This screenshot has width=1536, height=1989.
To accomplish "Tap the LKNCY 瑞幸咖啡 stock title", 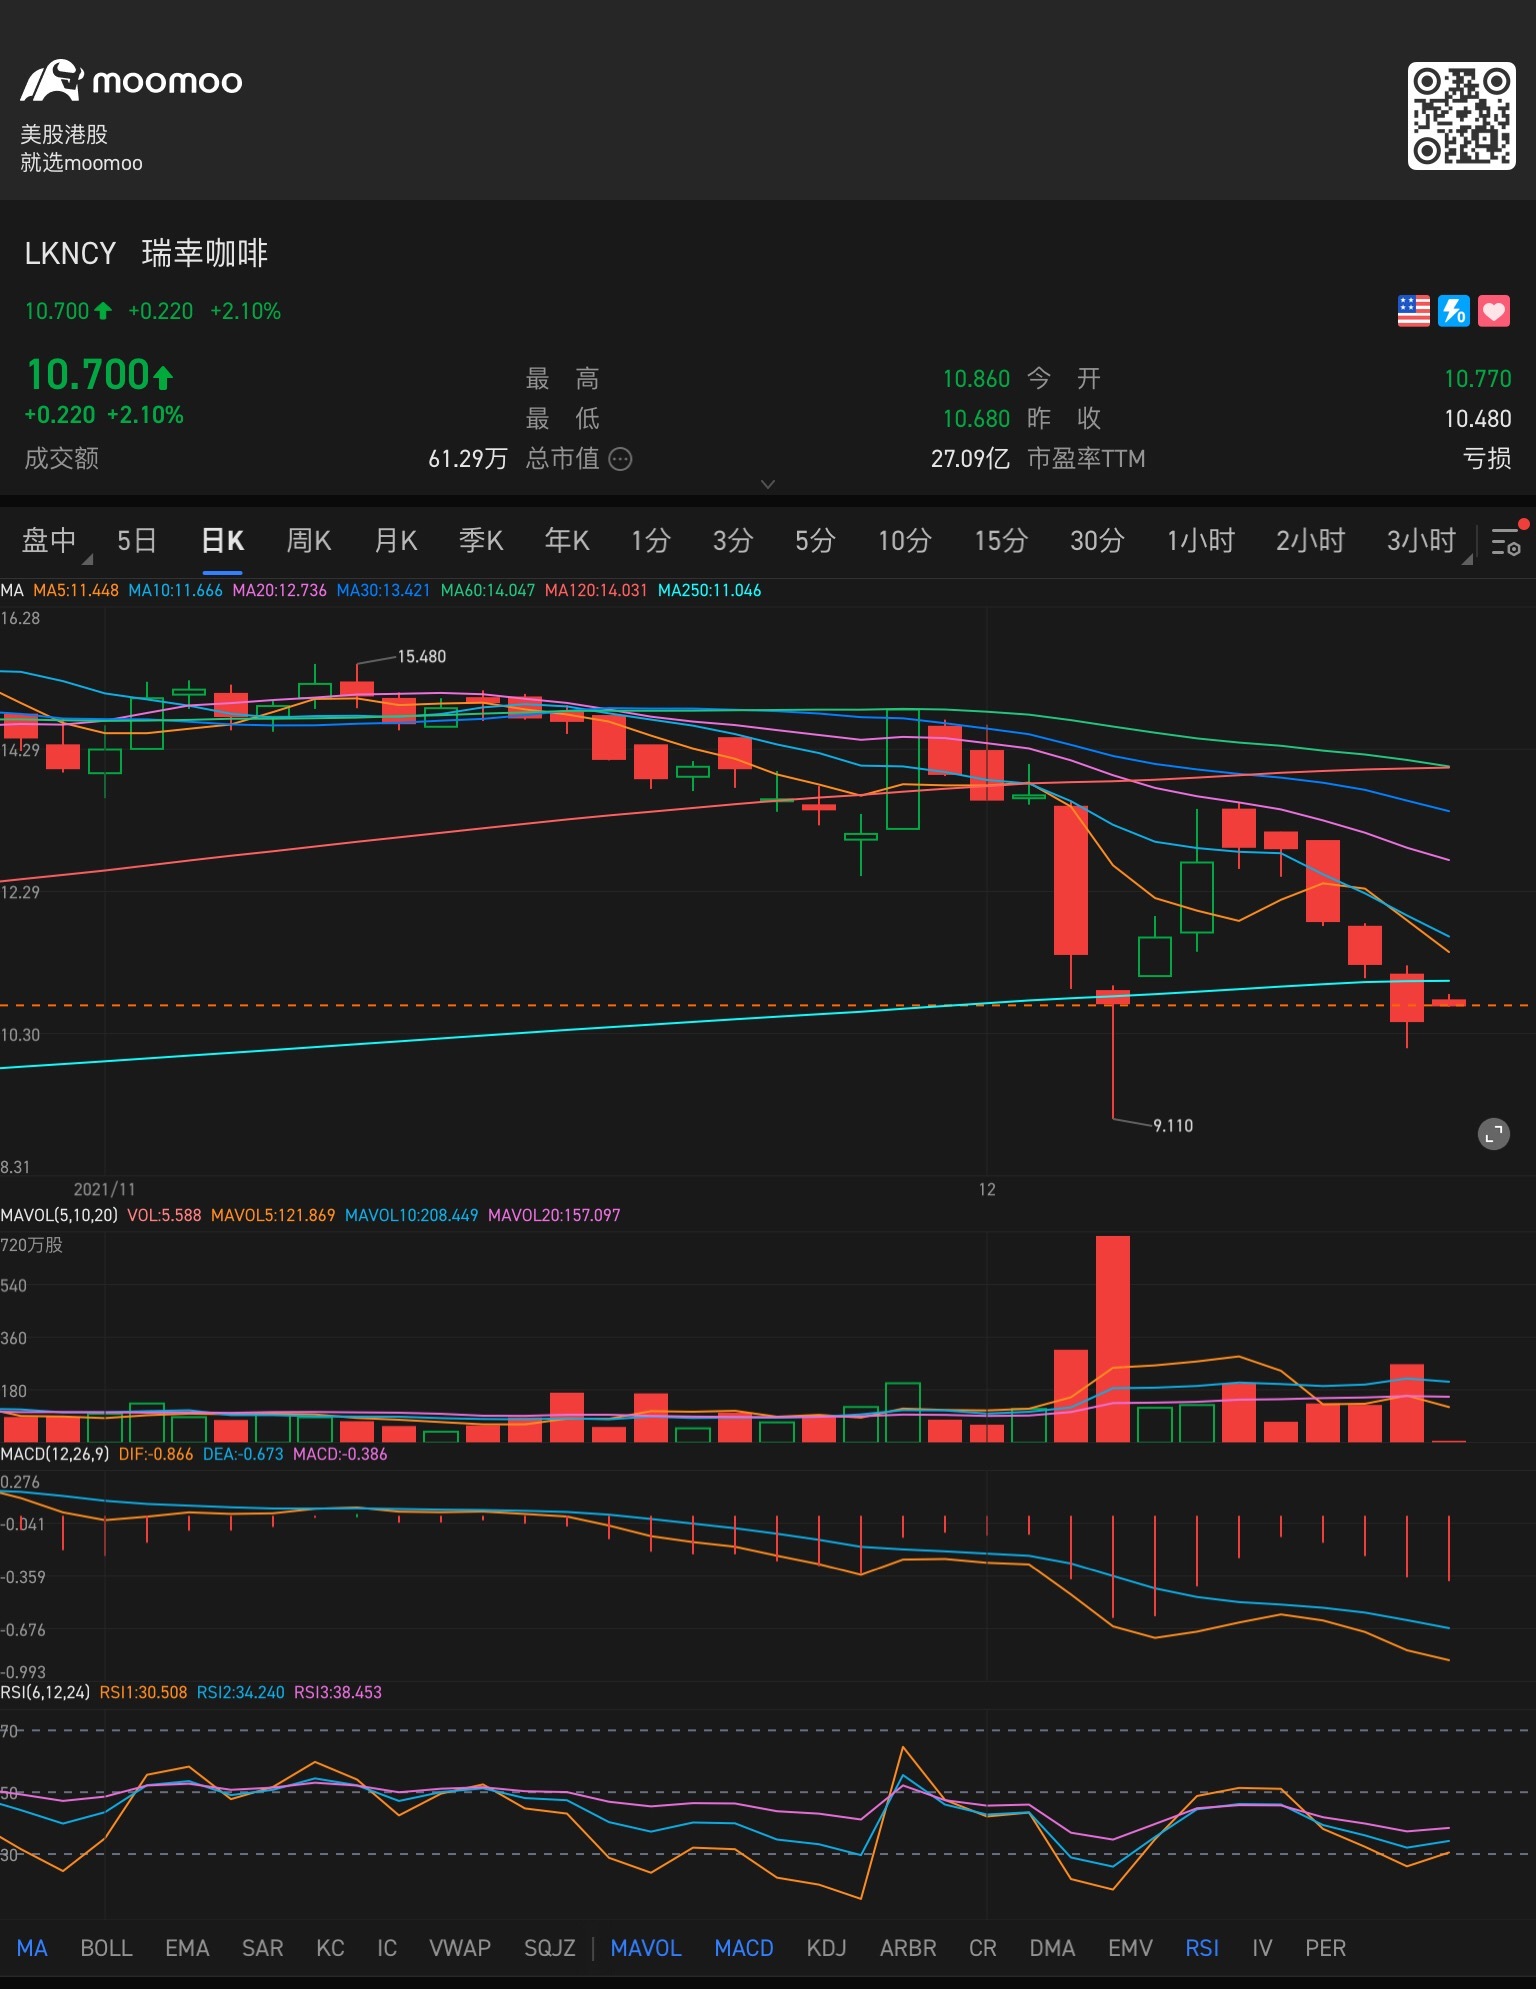I will [x=146, y=253].
